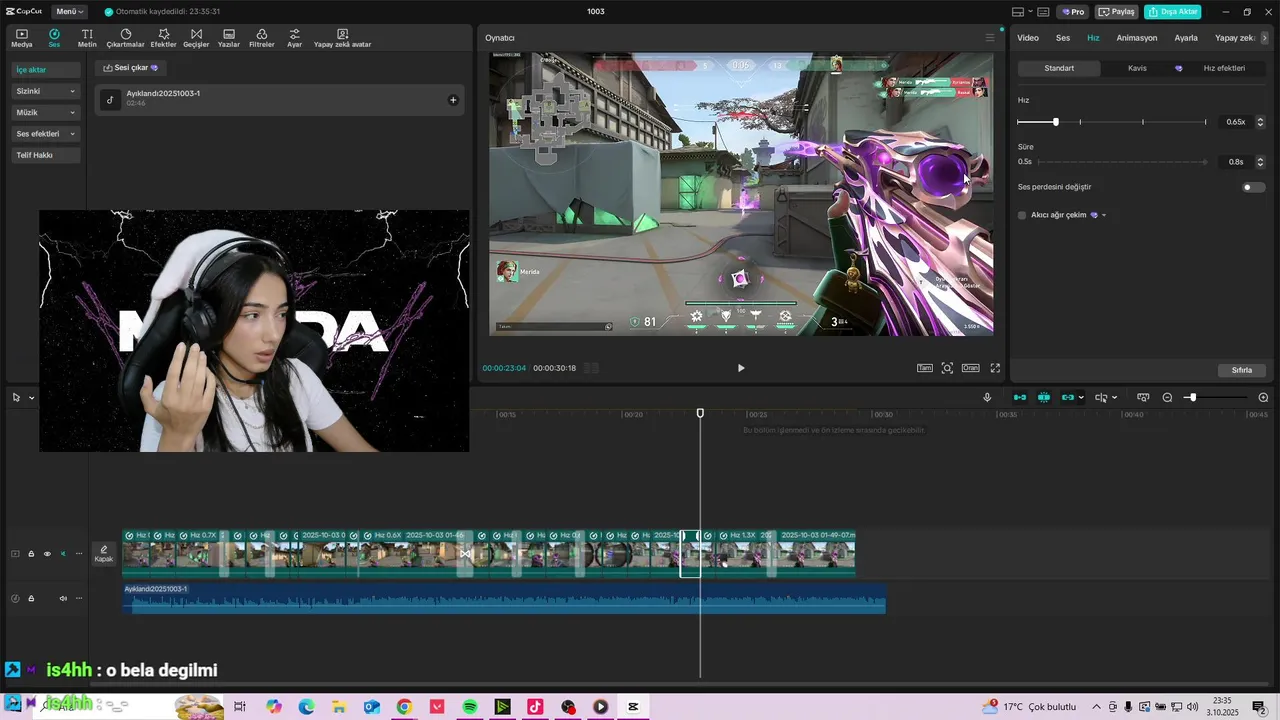Open the Yapay zekâ avatar panel
This screenshot has width=1280, height=720.
tap(342, 38)
